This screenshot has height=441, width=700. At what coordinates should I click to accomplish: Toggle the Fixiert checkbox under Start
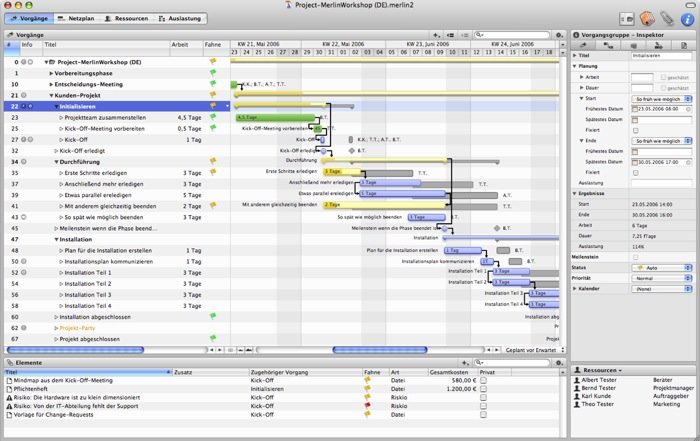[x=635, y=130]
